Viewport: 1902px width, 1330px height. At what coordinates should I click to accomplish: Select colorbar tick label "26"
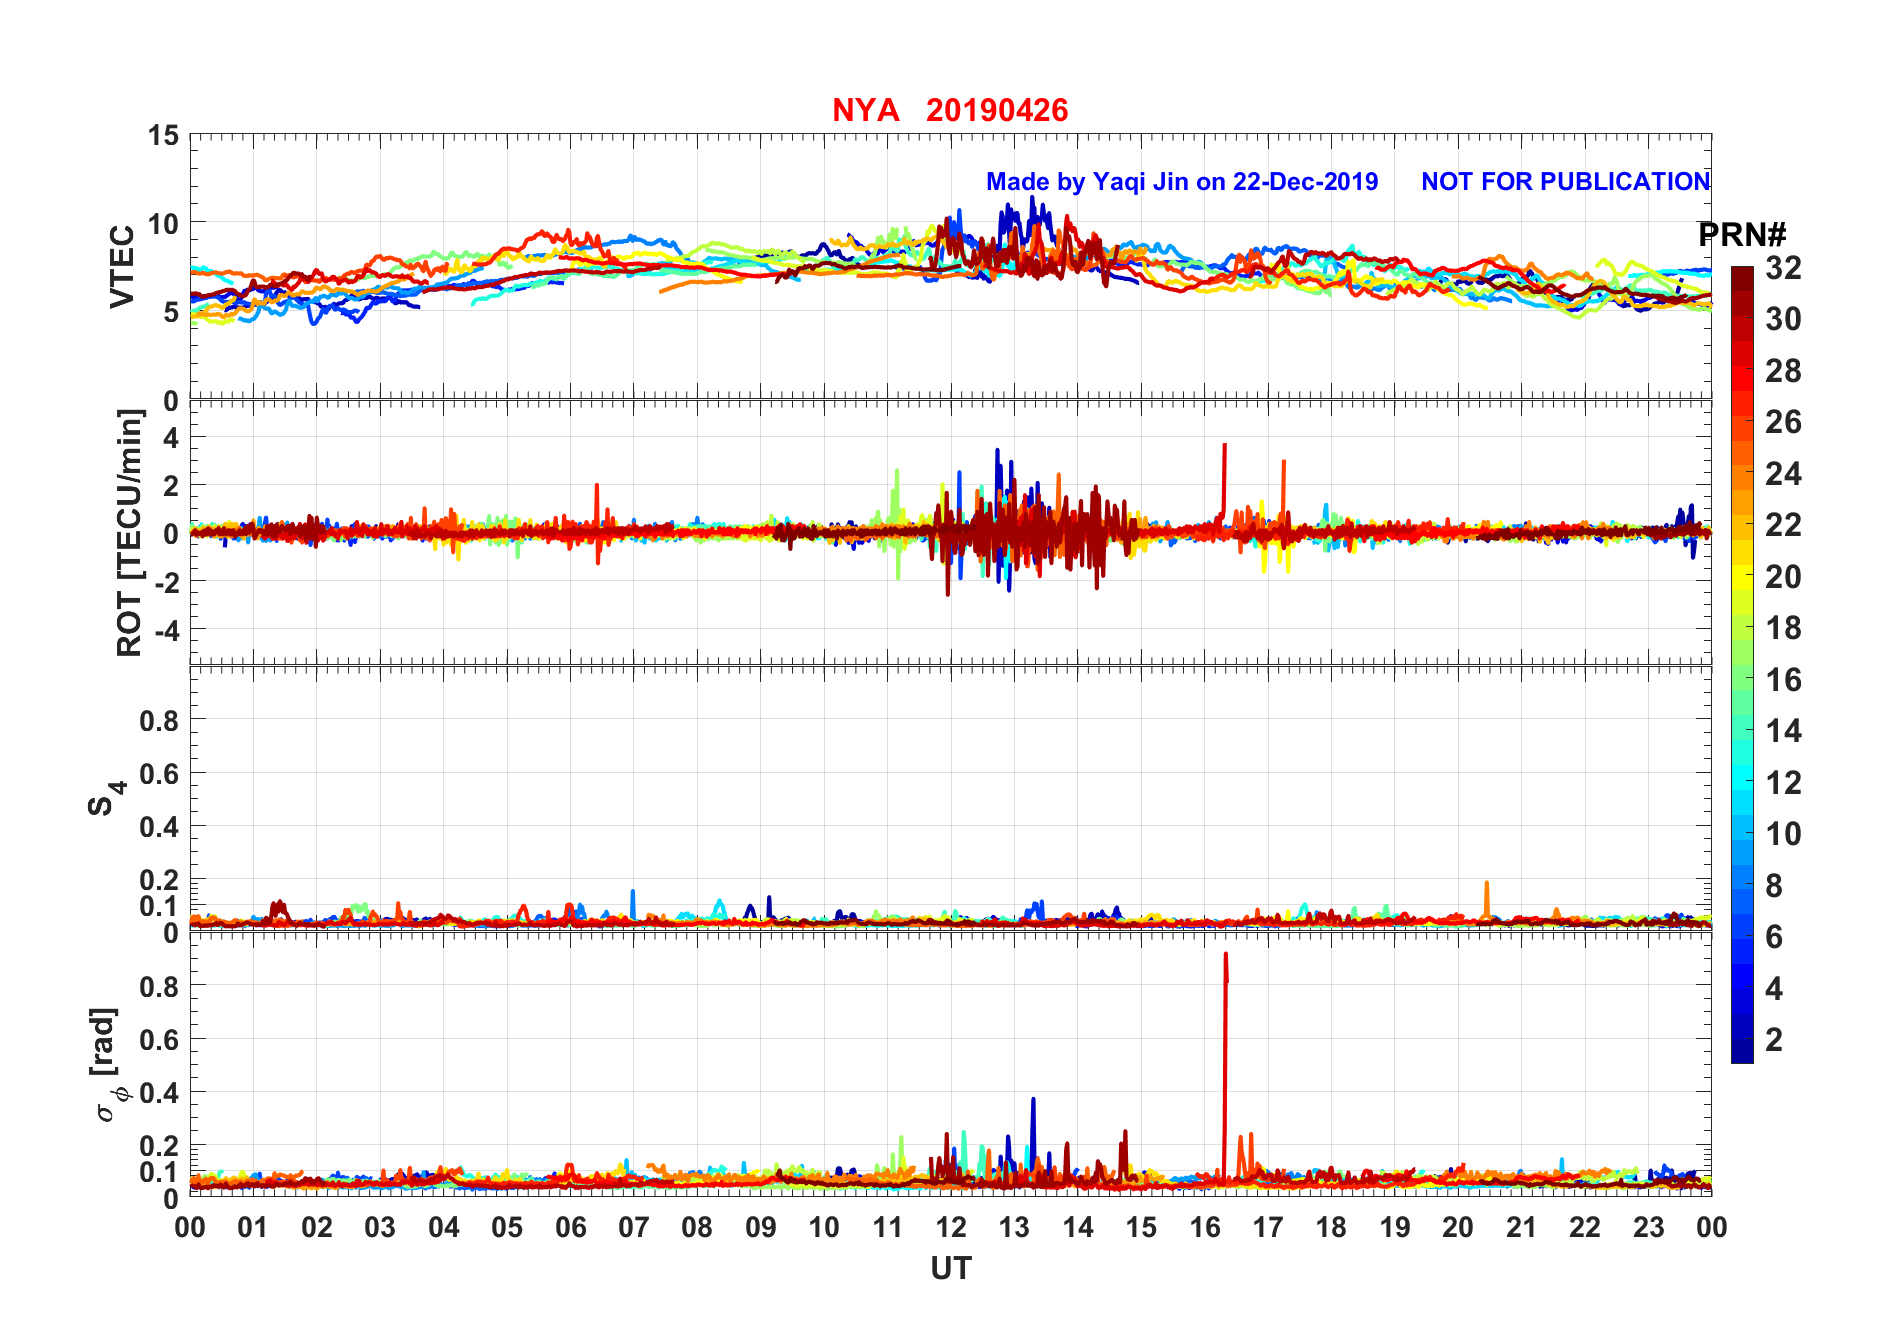pos(1783,422)
